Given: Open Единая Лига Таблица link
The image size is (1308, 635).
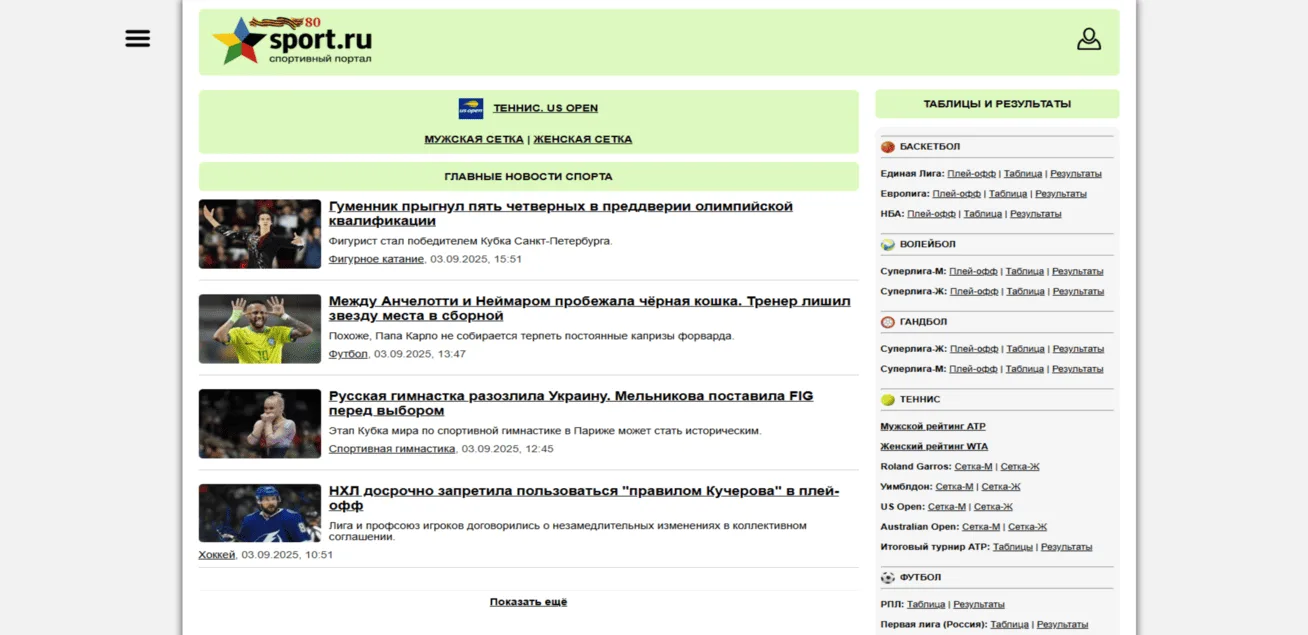Looking at the screenshot, I should (x=1023, y=174).
